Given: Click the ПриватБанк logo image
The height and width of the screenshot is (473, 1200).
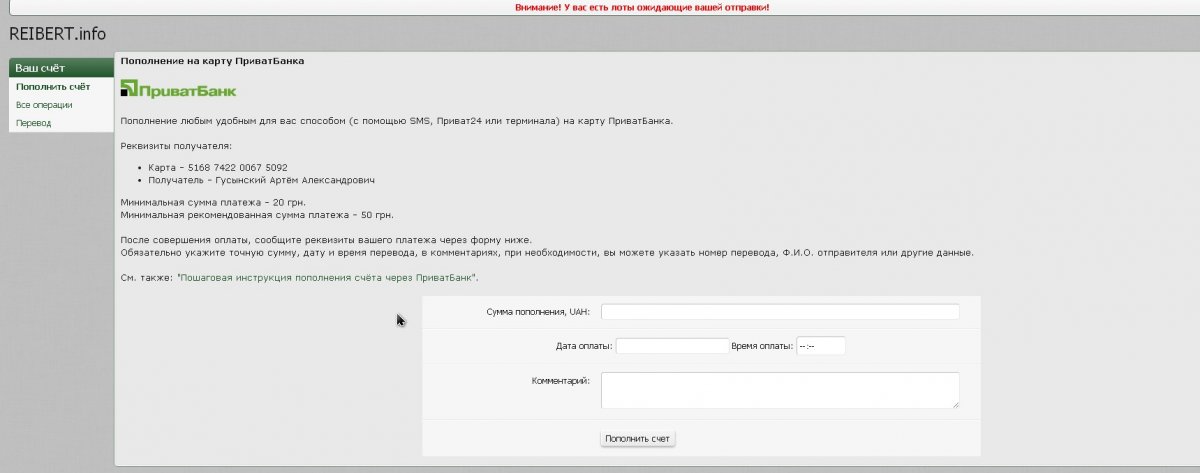Looking at the screenshot, I should click(x=178, y=89).
